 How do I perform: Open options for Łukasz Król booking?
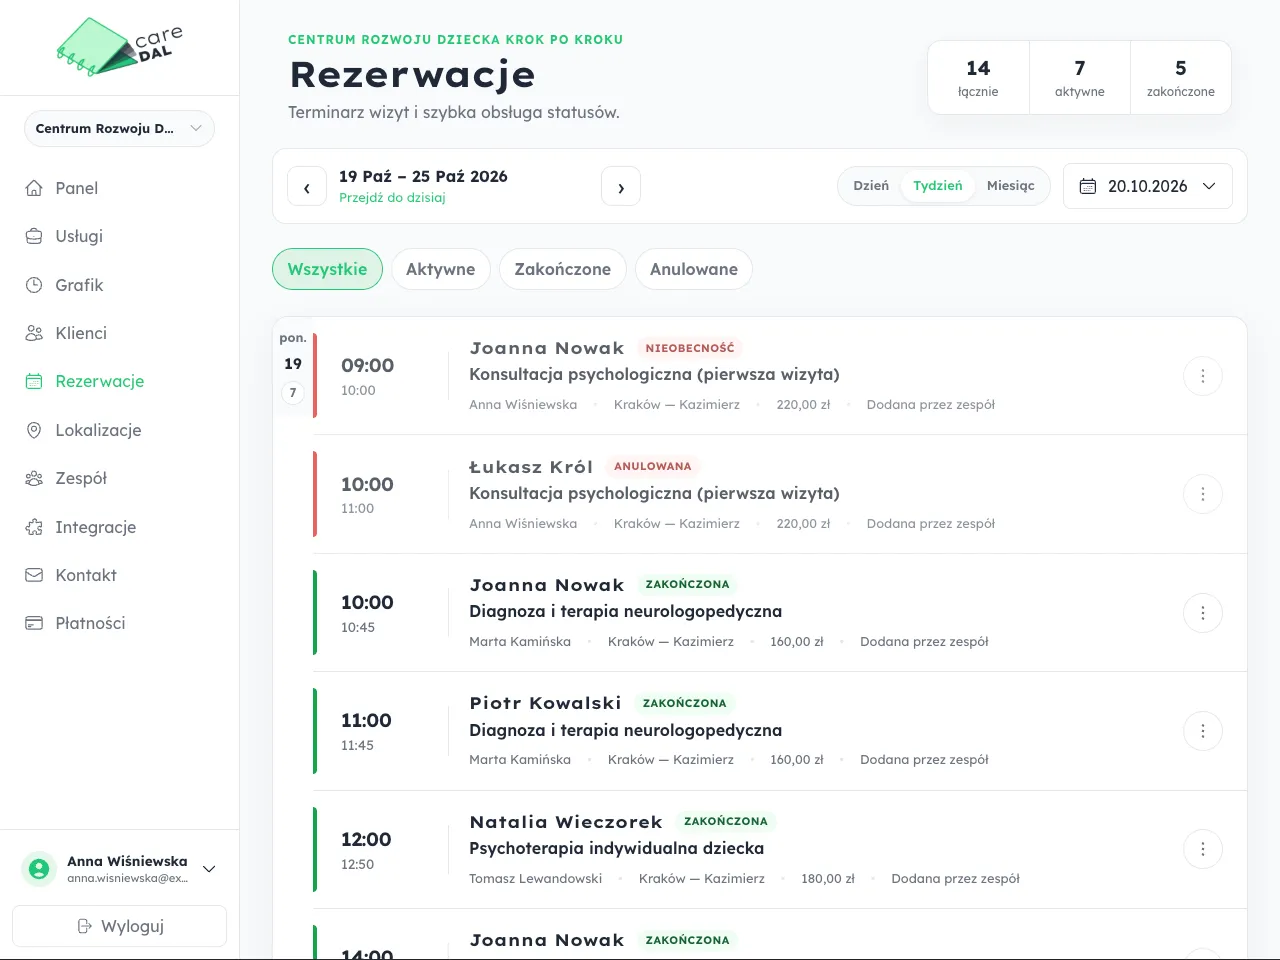(1203, 494)
